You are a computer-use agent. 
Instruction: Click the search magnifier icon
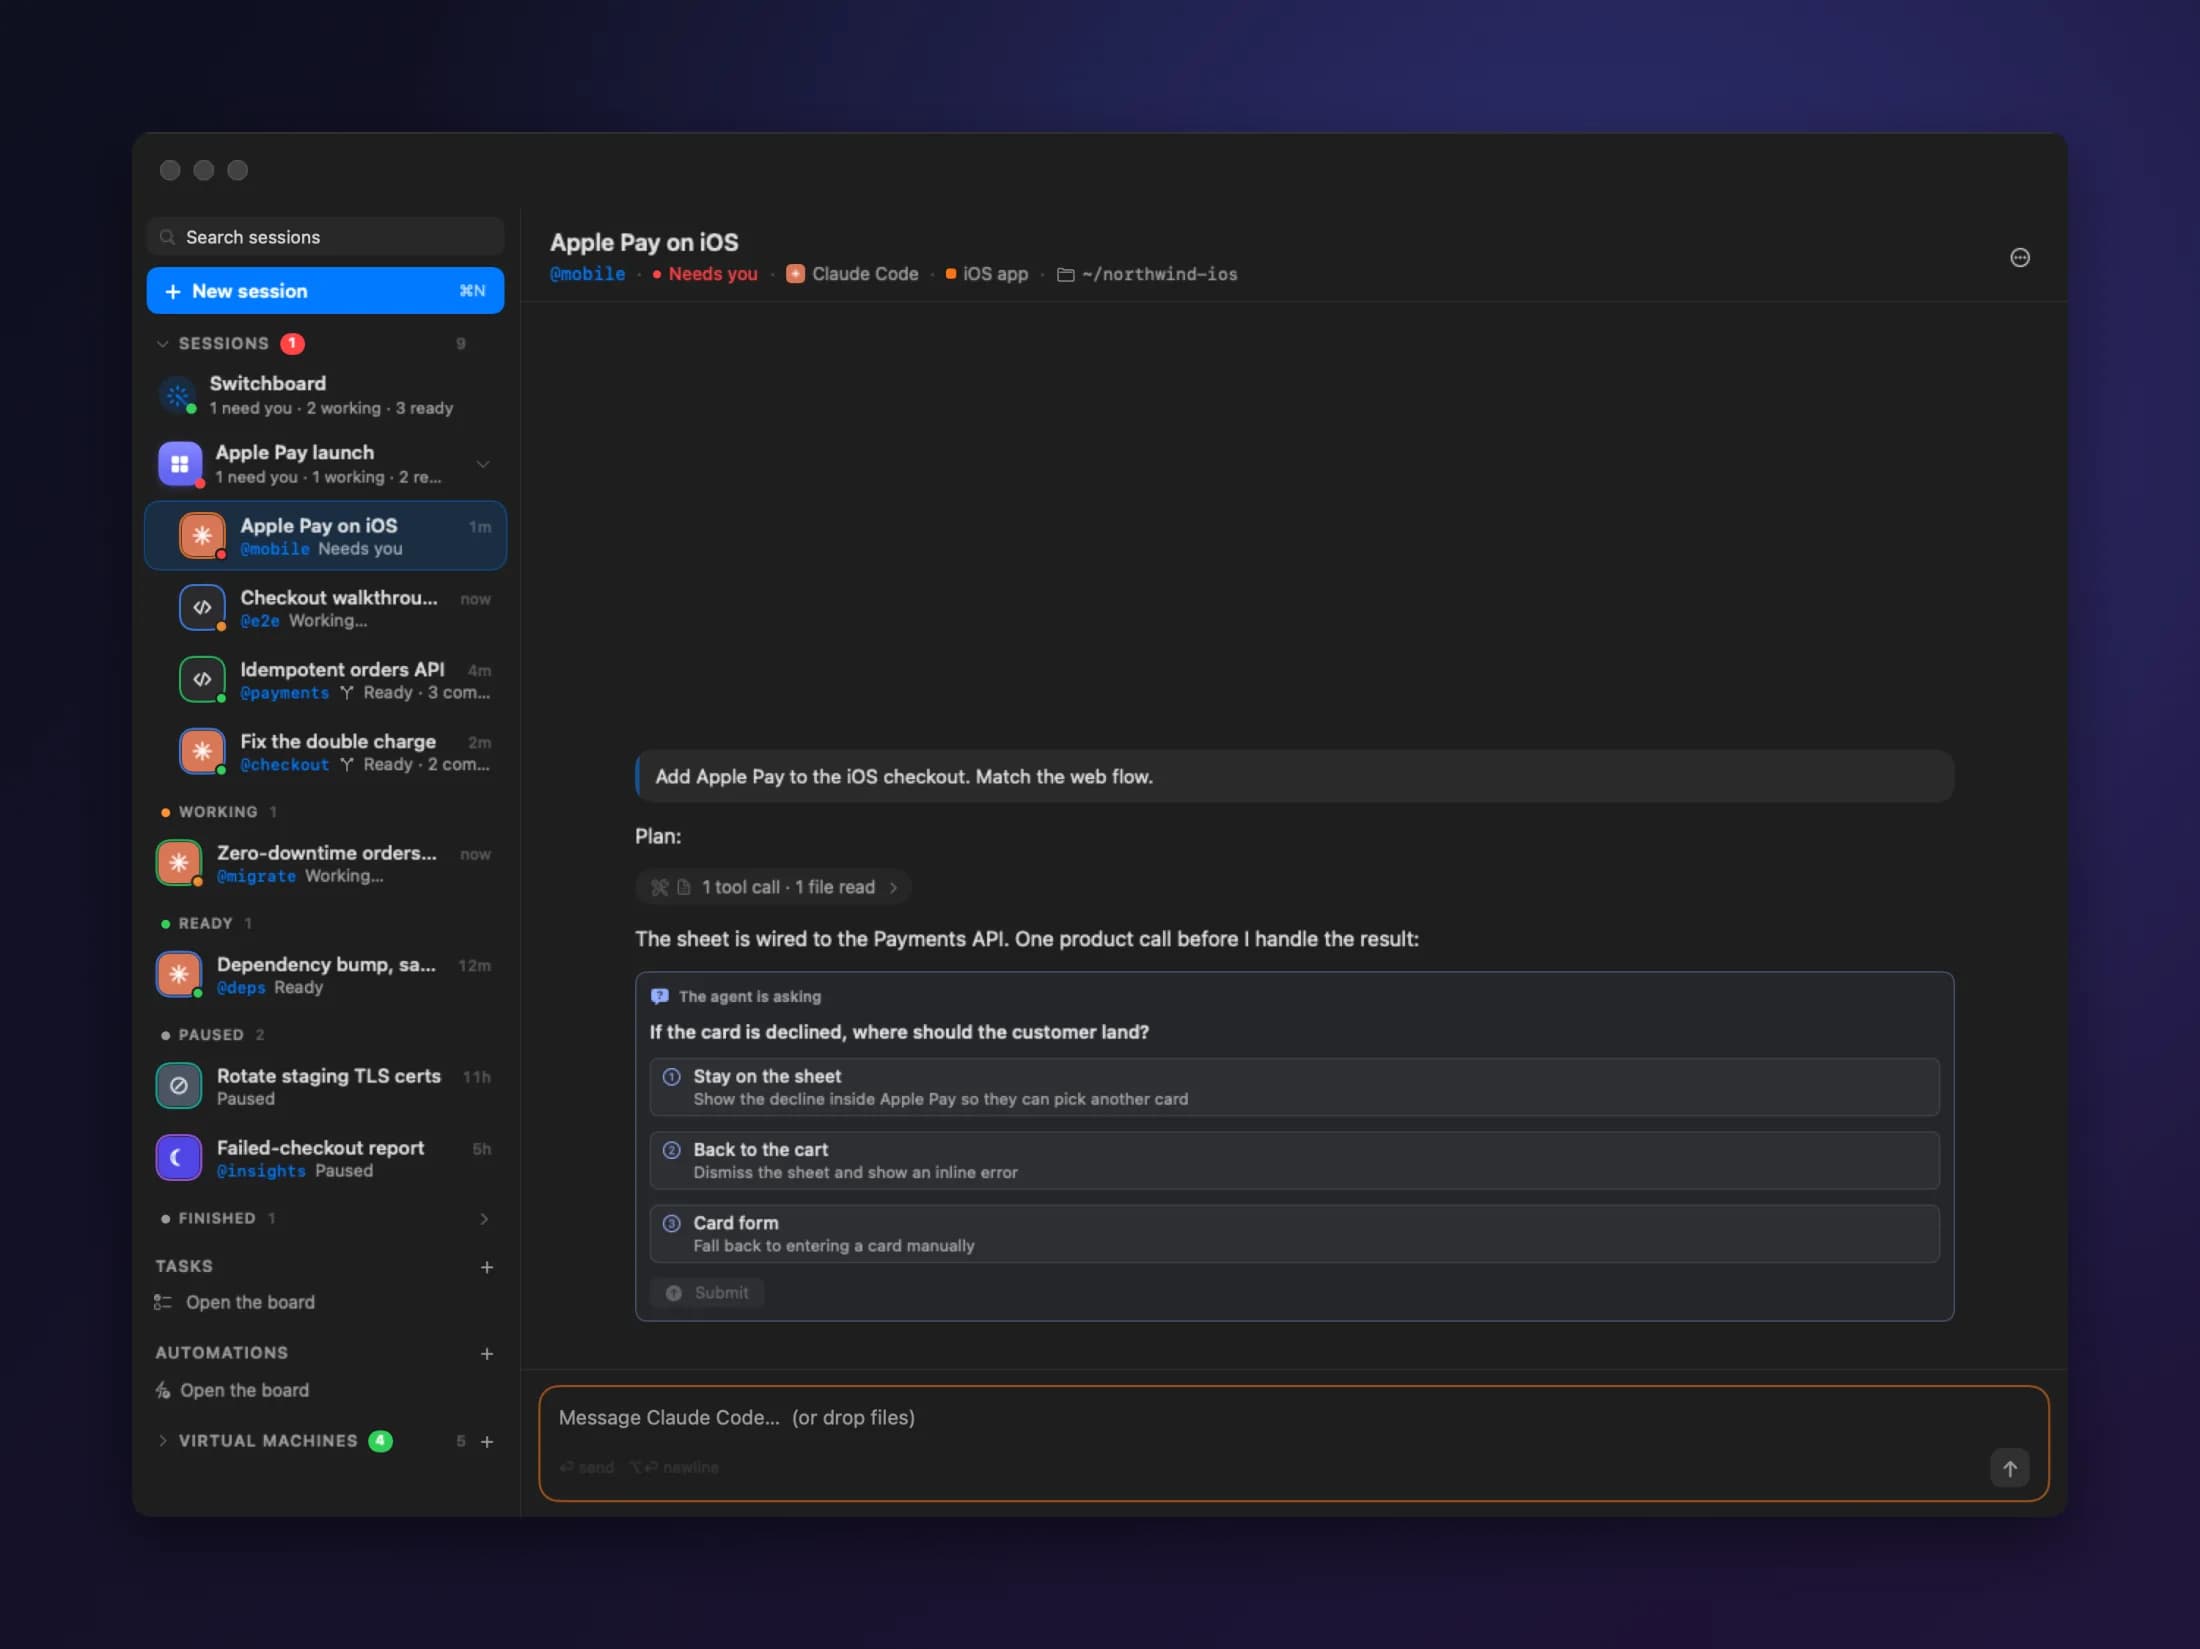coord(167,237)
